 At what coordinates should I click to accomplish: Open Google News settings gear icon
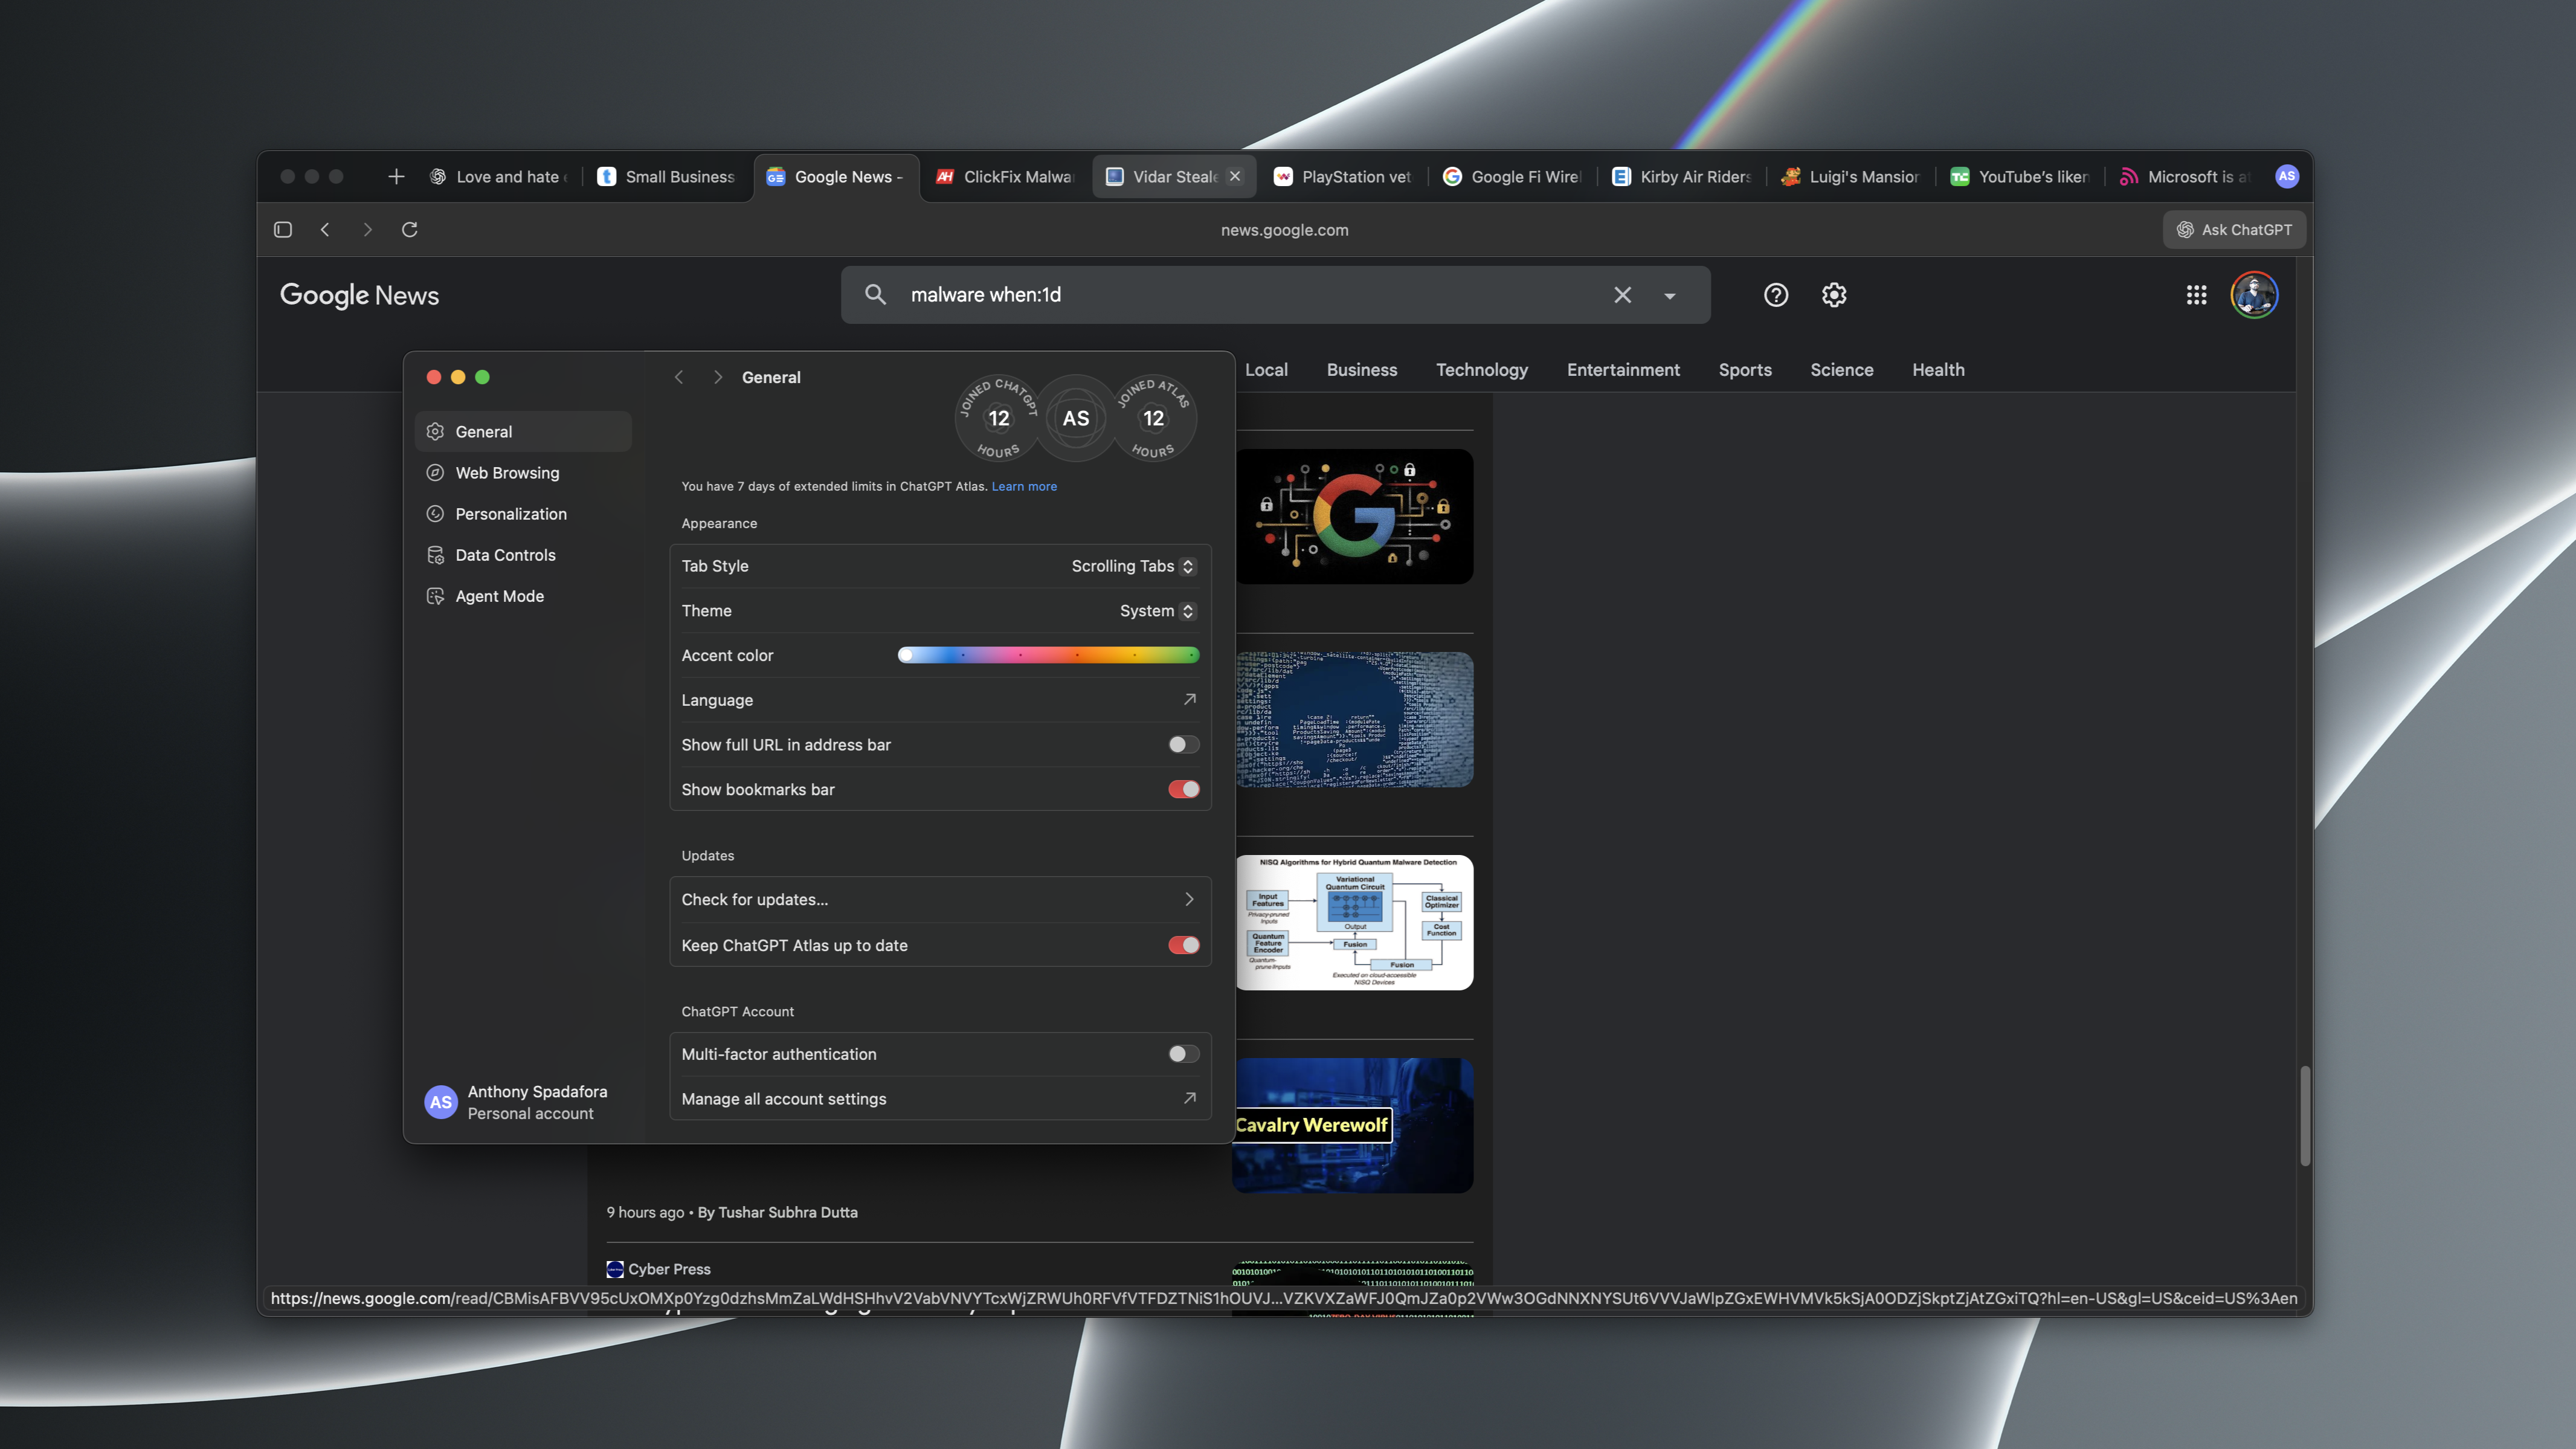[1833, 295]
